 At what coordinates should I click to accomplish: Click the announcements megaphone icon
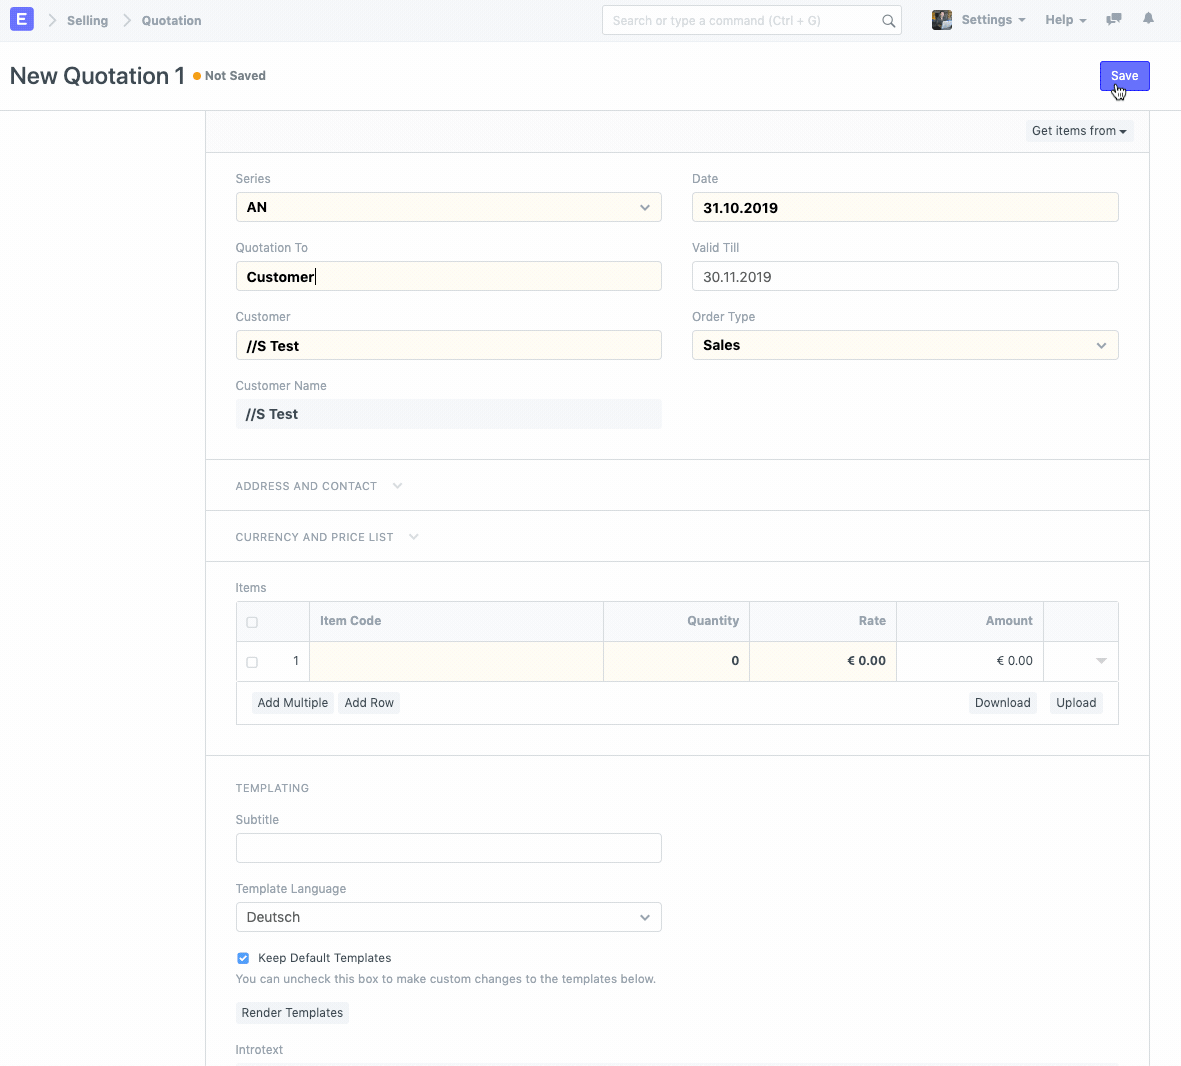point(1113,18)
